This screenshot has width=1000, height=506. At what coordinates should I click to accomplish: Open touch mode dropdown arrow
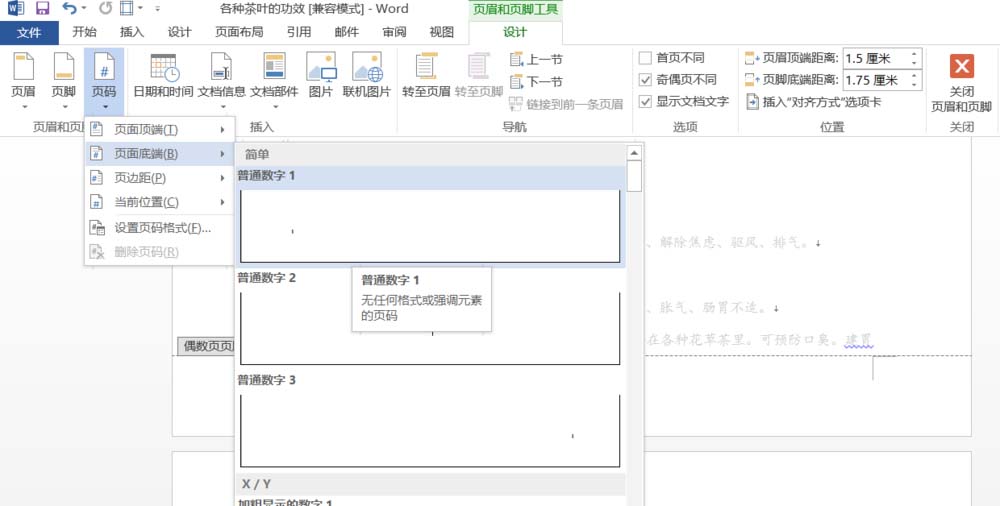[140, 9]
